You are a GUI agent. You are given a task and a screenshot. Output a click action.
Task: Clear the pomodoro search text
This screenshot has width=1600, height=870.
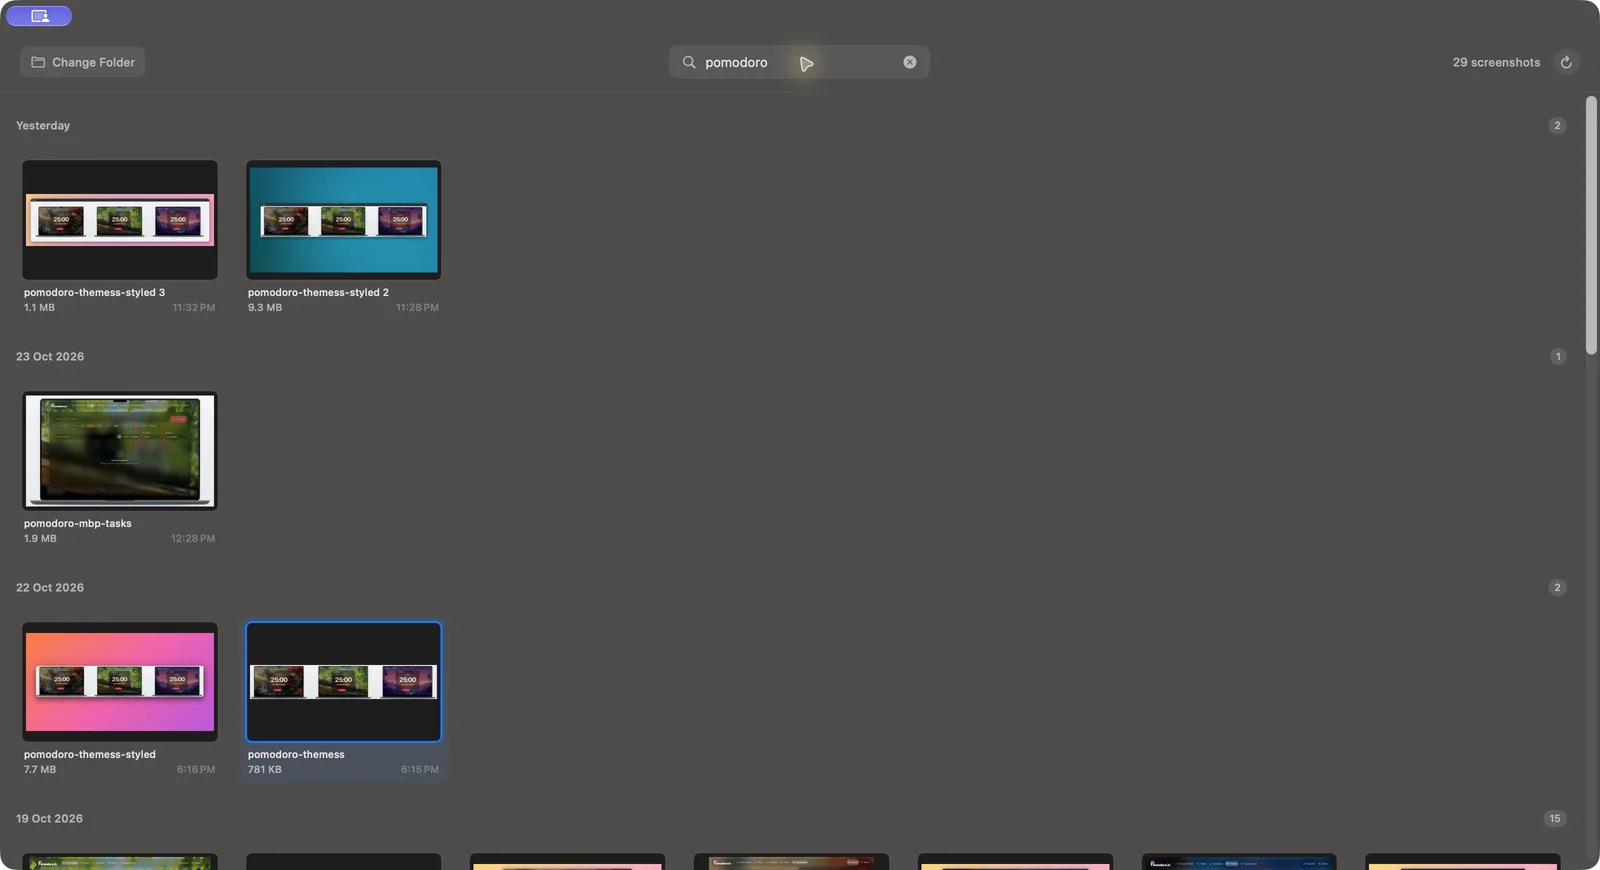click(910, 62)
